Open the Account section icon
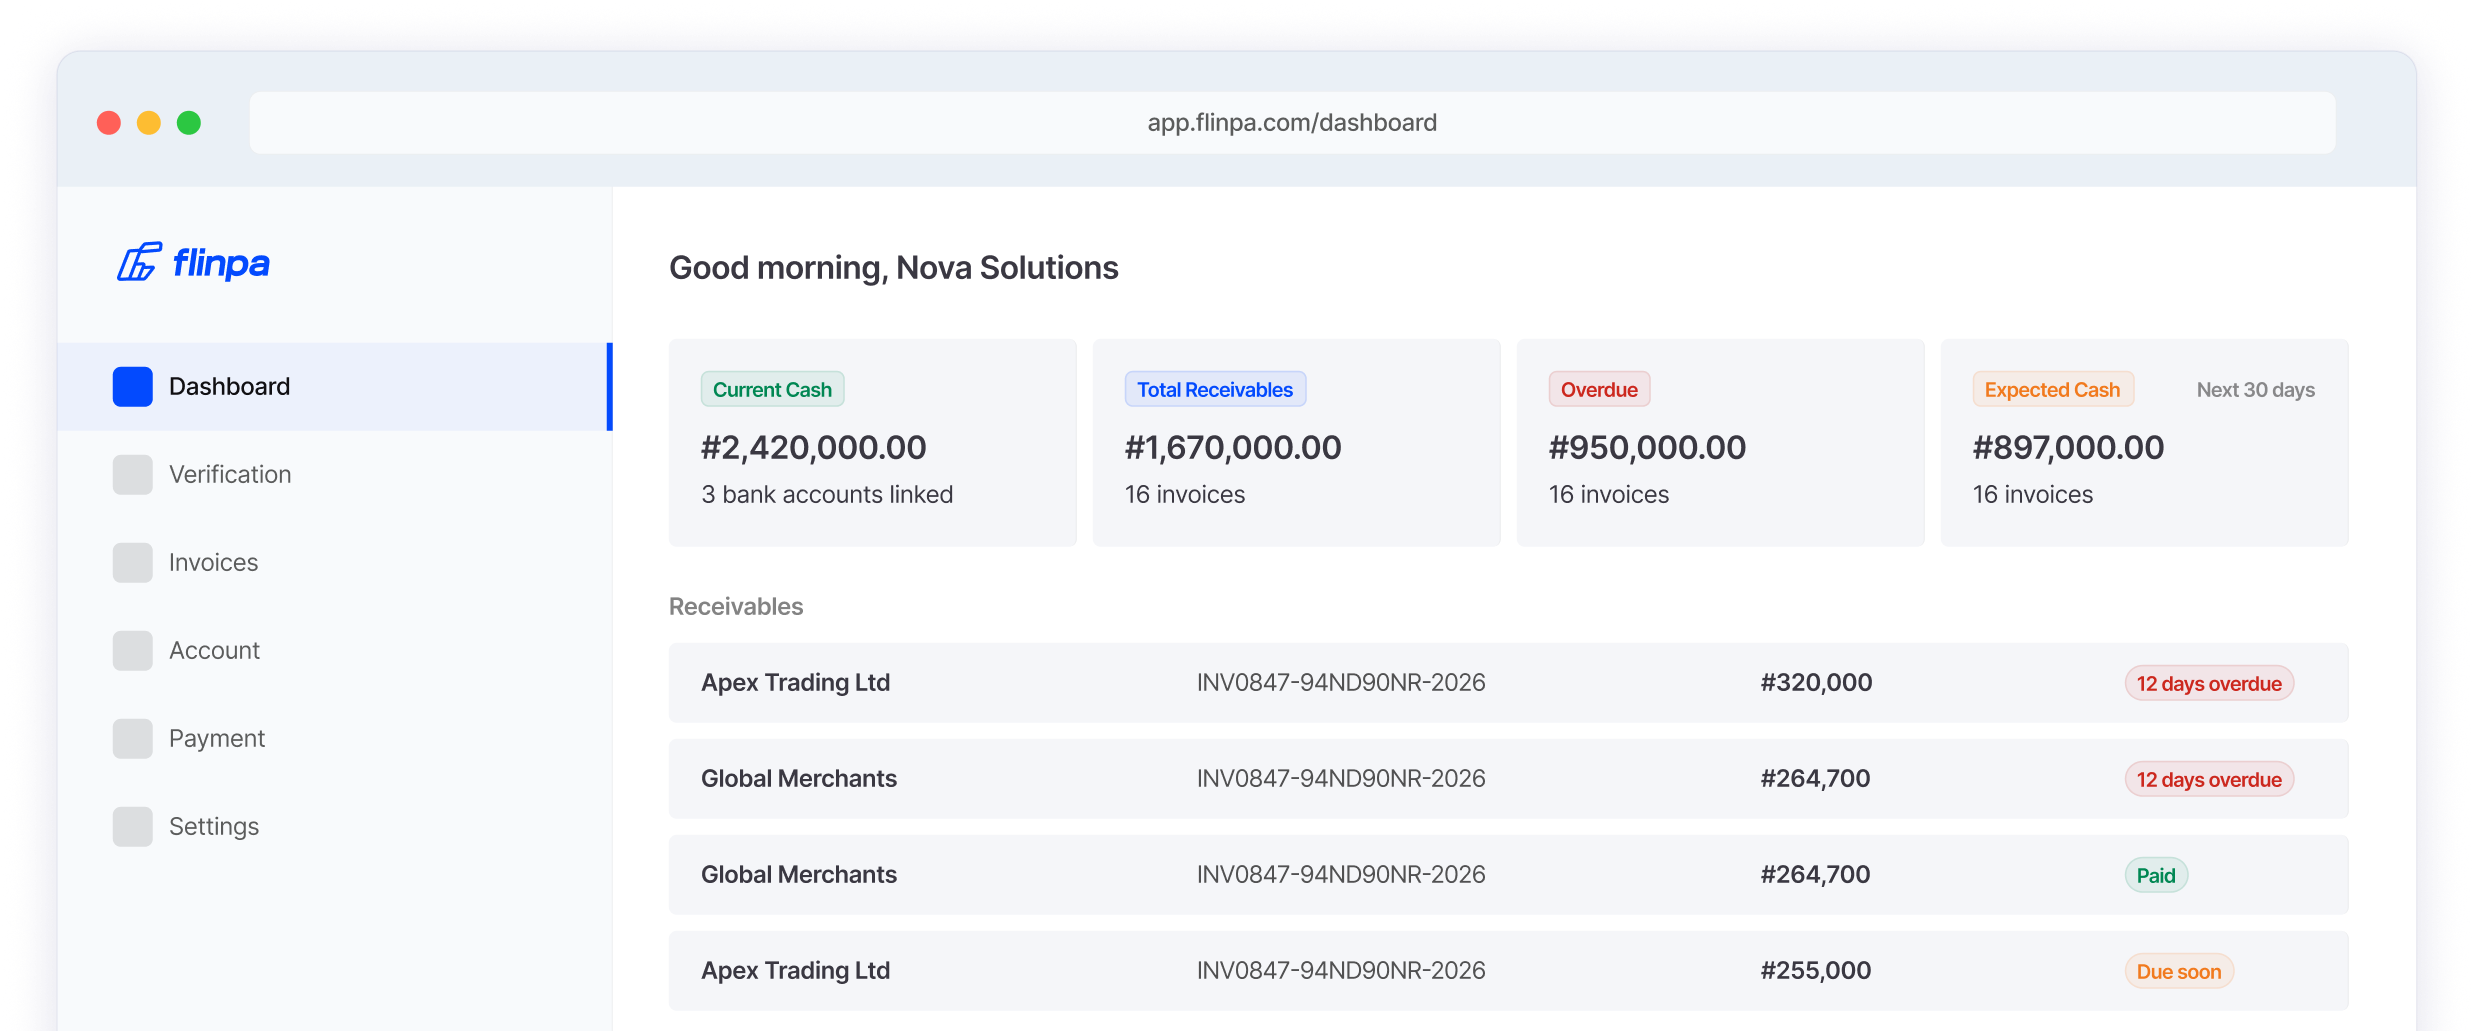Viewport: 2474px width, 1031px height. click(x=132, y=650)
